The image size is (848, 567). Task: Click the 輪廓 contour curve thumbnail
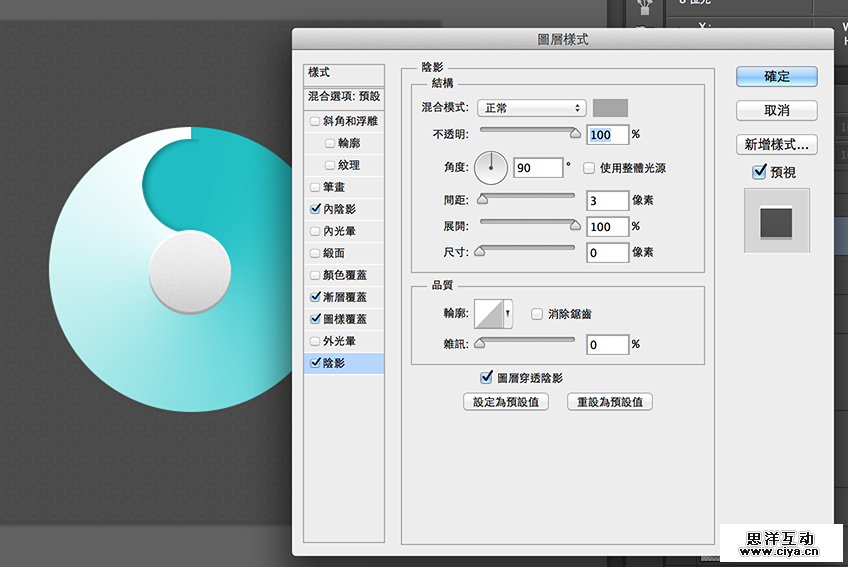[x=488, y=314]
